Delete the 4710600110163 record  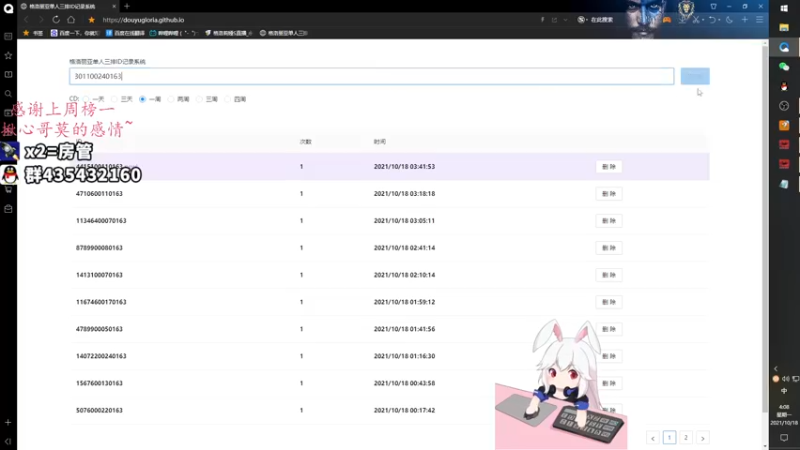coord(609,194)
